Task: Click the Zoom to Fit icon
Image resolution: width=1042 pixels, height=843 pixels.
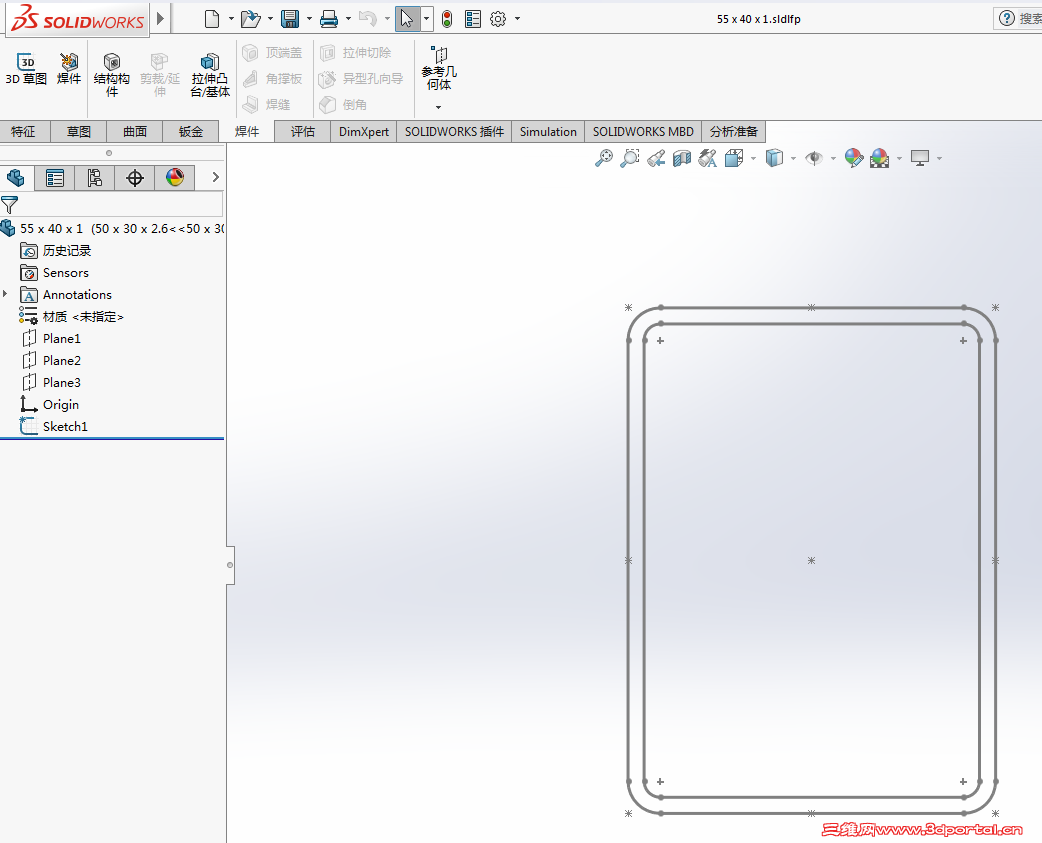Action: point(603,158)
